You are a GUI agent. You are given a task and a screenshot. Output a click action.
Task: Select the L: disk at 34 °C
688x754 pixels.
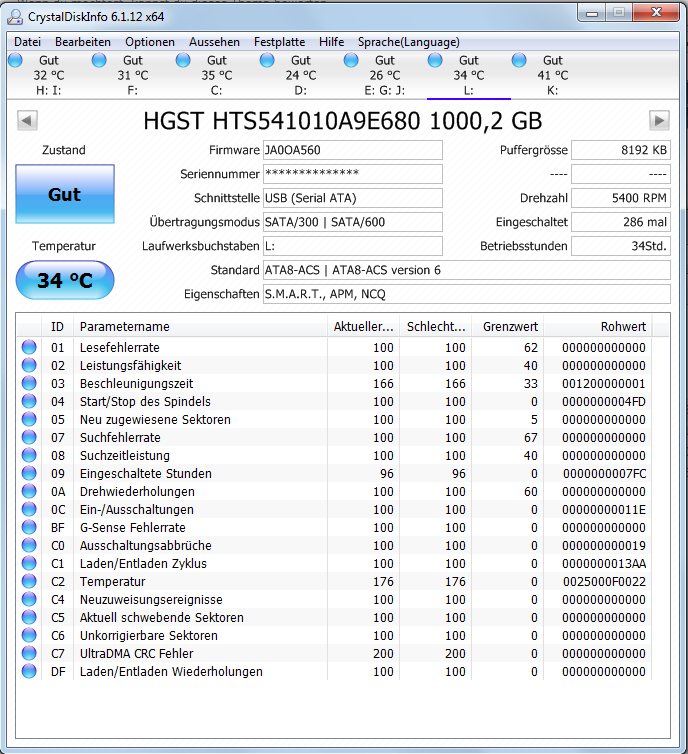469,75
